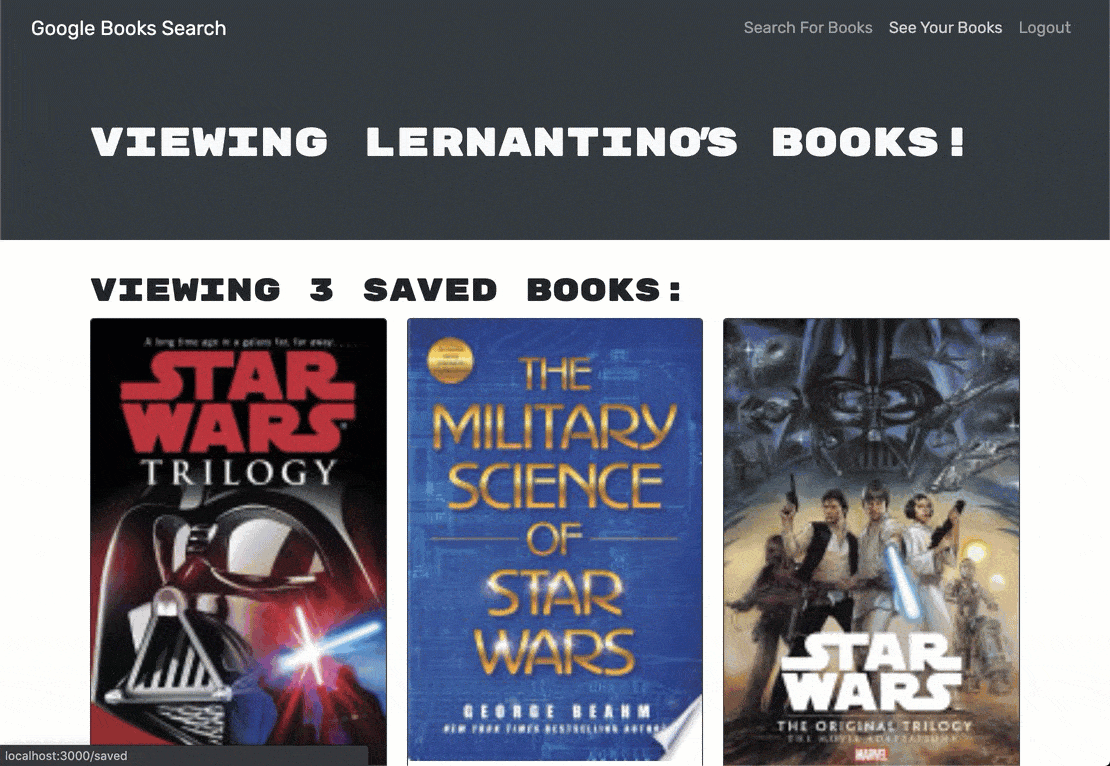Screen dimensions: 1110x766
Task: Choose the Star Wars Original Trilogy cover
Action: pos(871,542)
